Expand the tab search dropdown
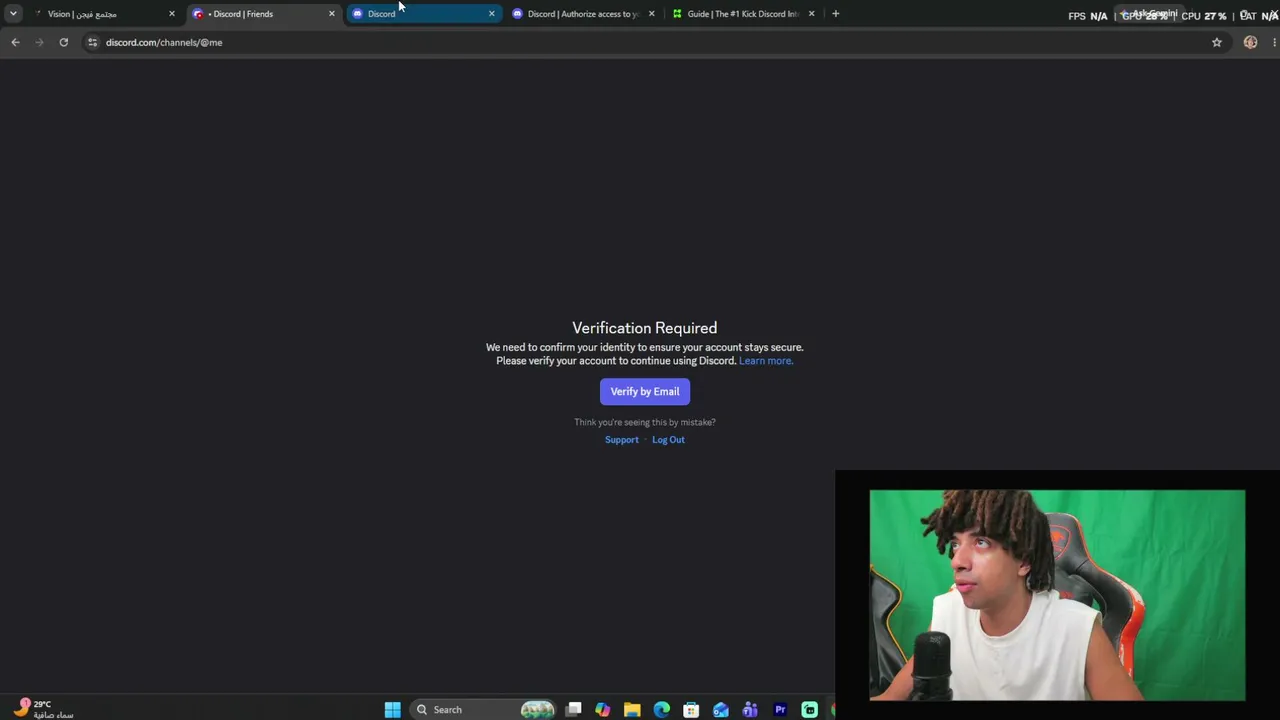Screen dimensions: 1280x720 [x=13, y=14]
